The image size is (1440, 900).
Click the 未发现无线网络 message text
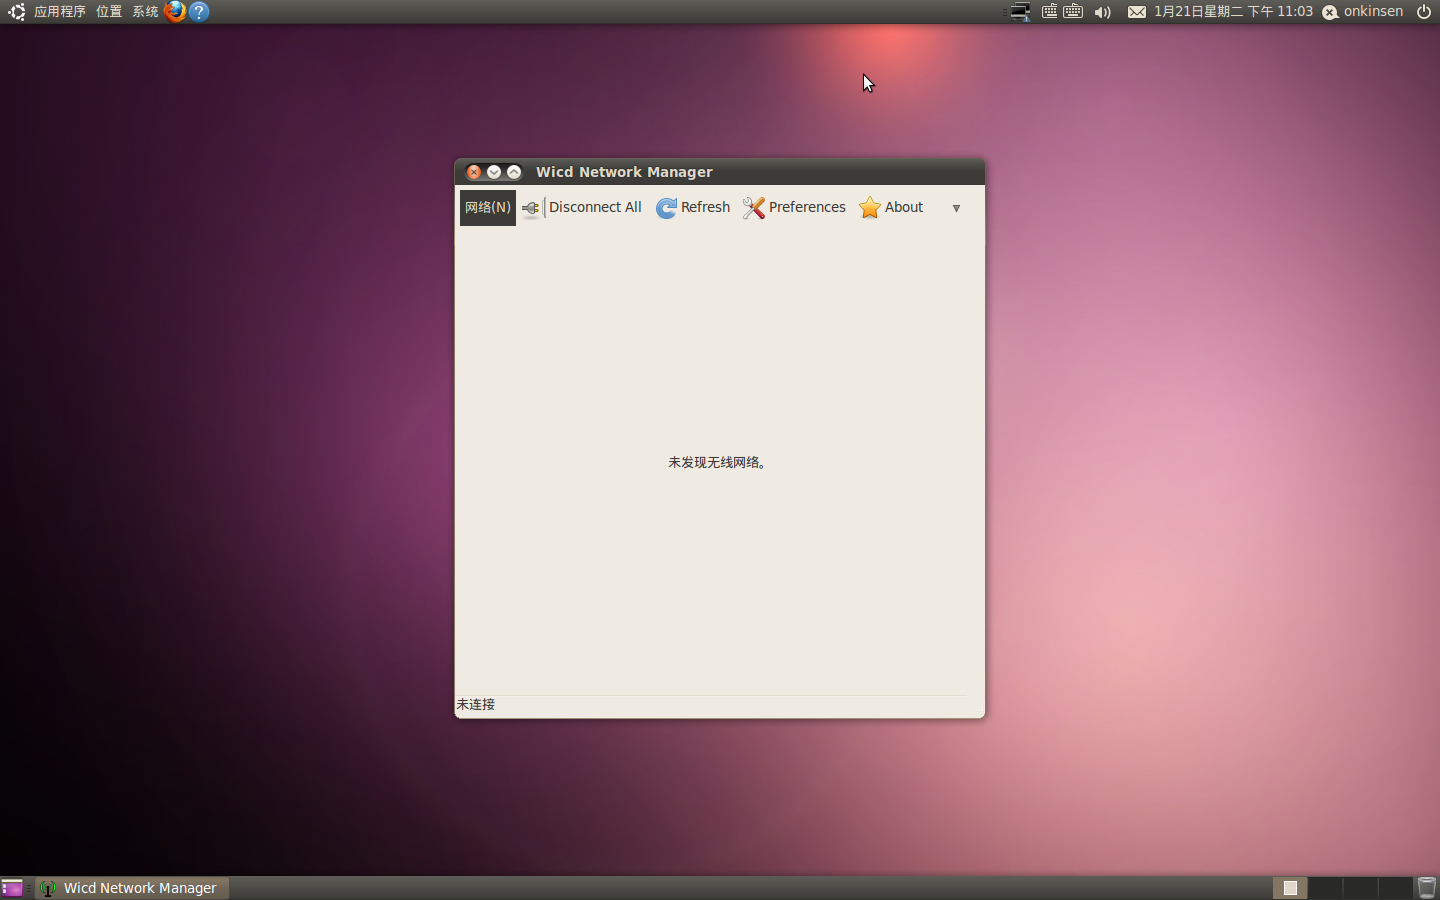[717, 462]
